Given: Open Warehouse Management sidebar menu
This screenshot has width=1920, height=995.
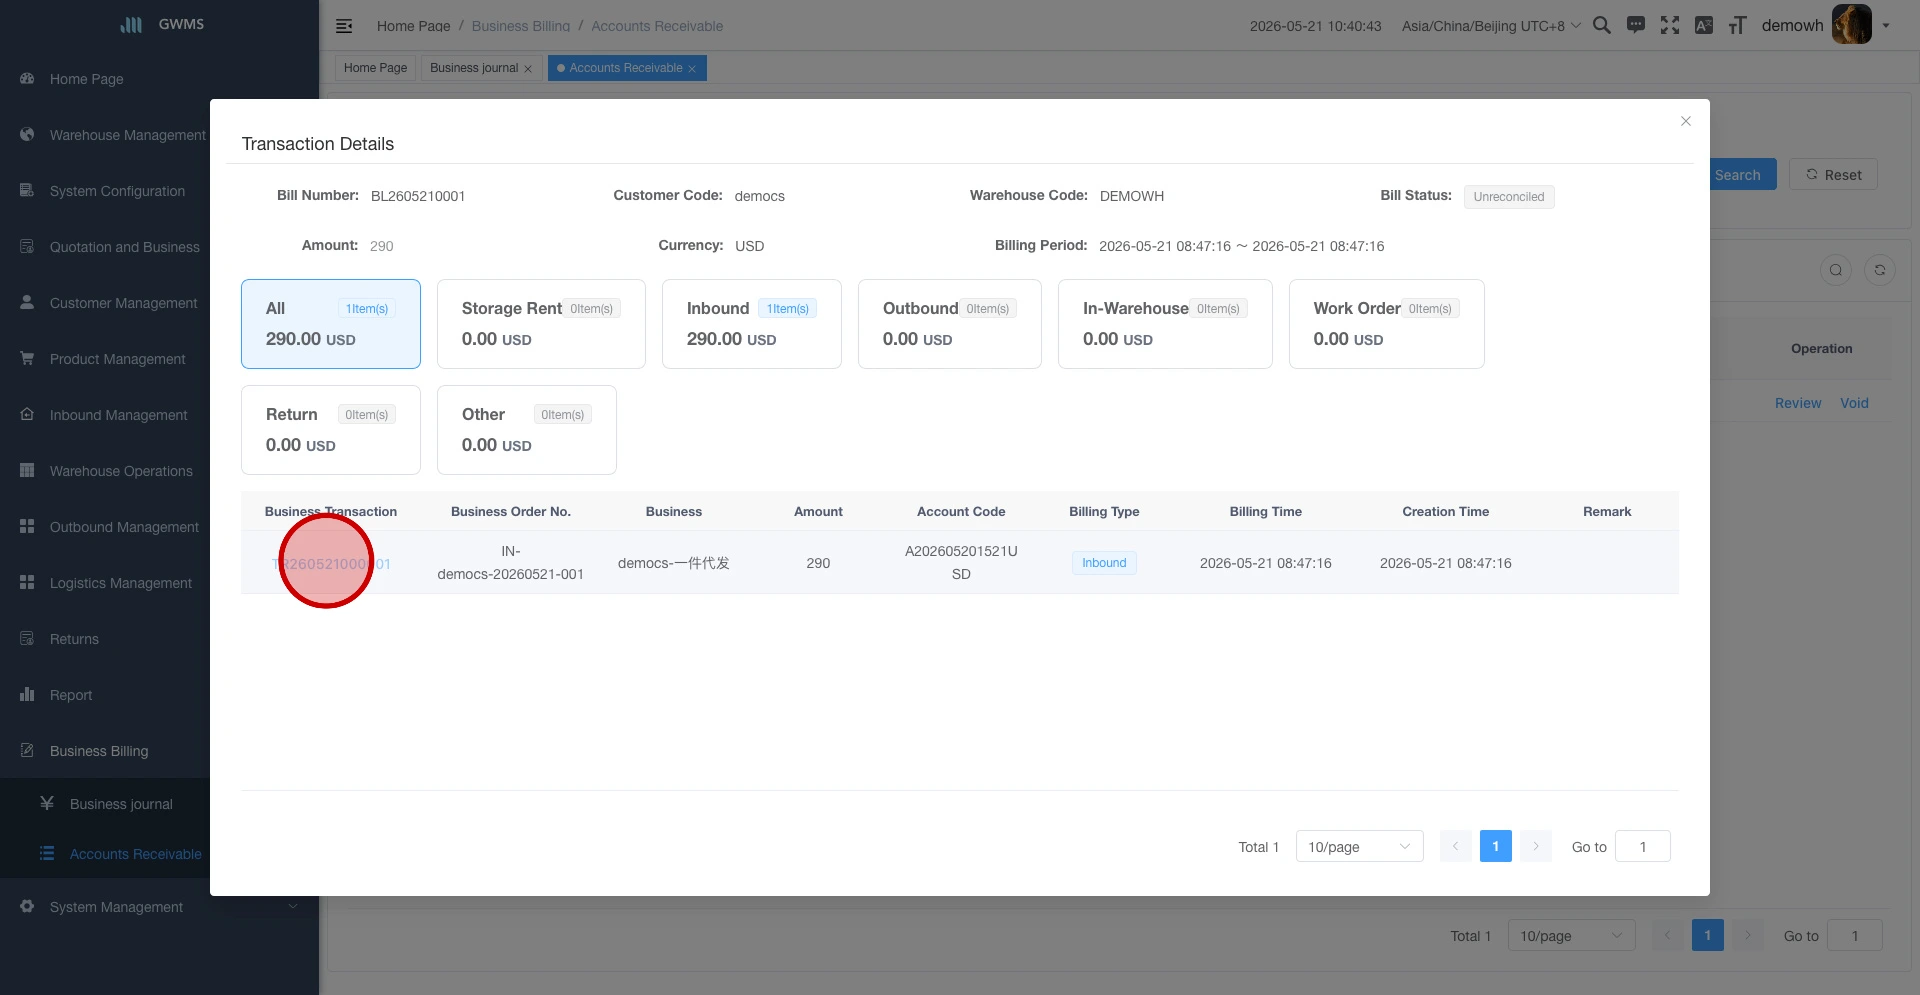Looking at the screenshot, I should [128, 135].
